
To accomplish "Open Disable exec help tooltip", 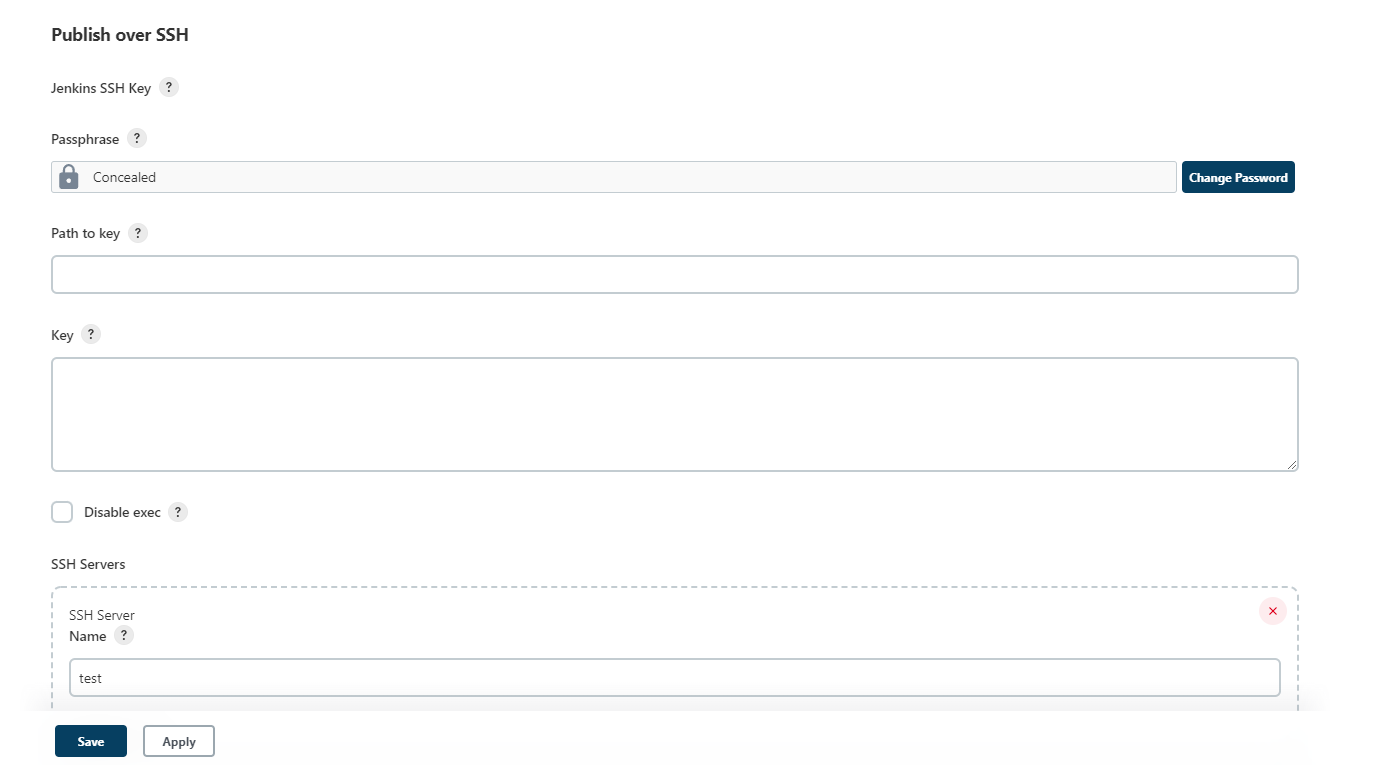I will (178, 512).
